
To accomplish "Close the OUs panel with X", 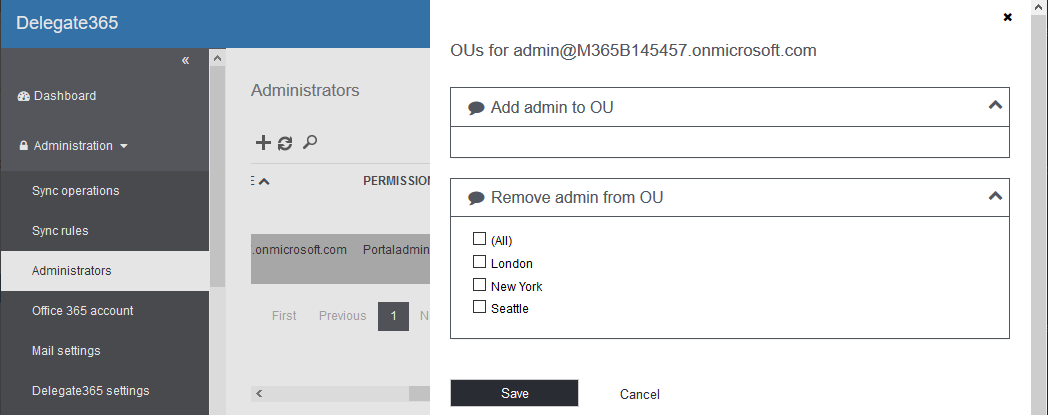I will (1007, 17).
